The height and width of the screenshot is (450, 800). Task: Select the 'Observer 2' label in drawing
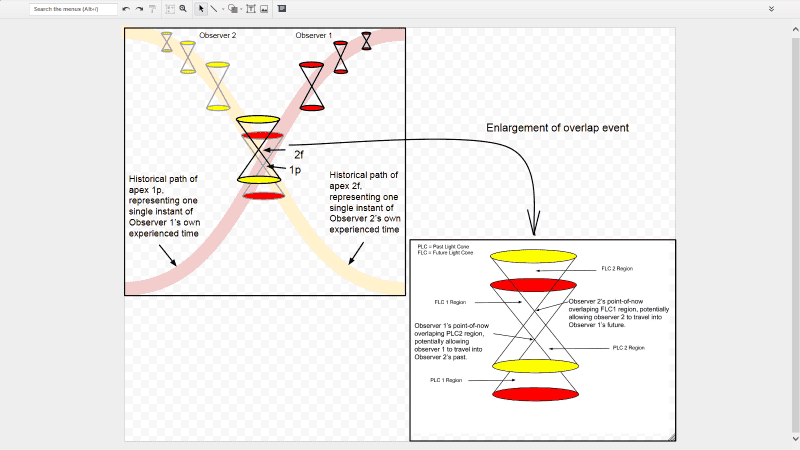point(217,35)
